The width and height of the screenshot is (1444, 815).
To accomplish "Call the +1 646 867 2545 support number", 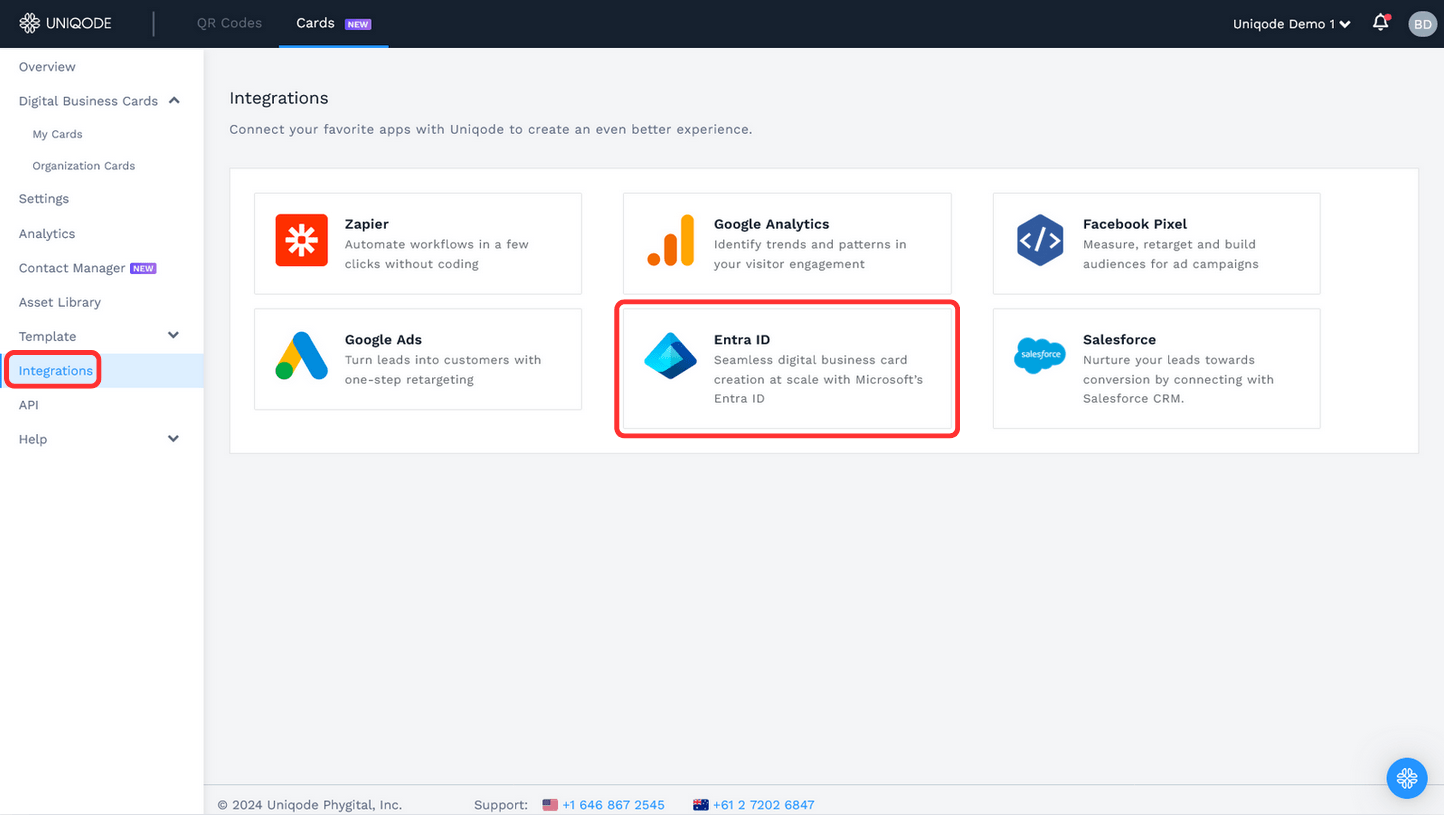I will pos(613,804).
